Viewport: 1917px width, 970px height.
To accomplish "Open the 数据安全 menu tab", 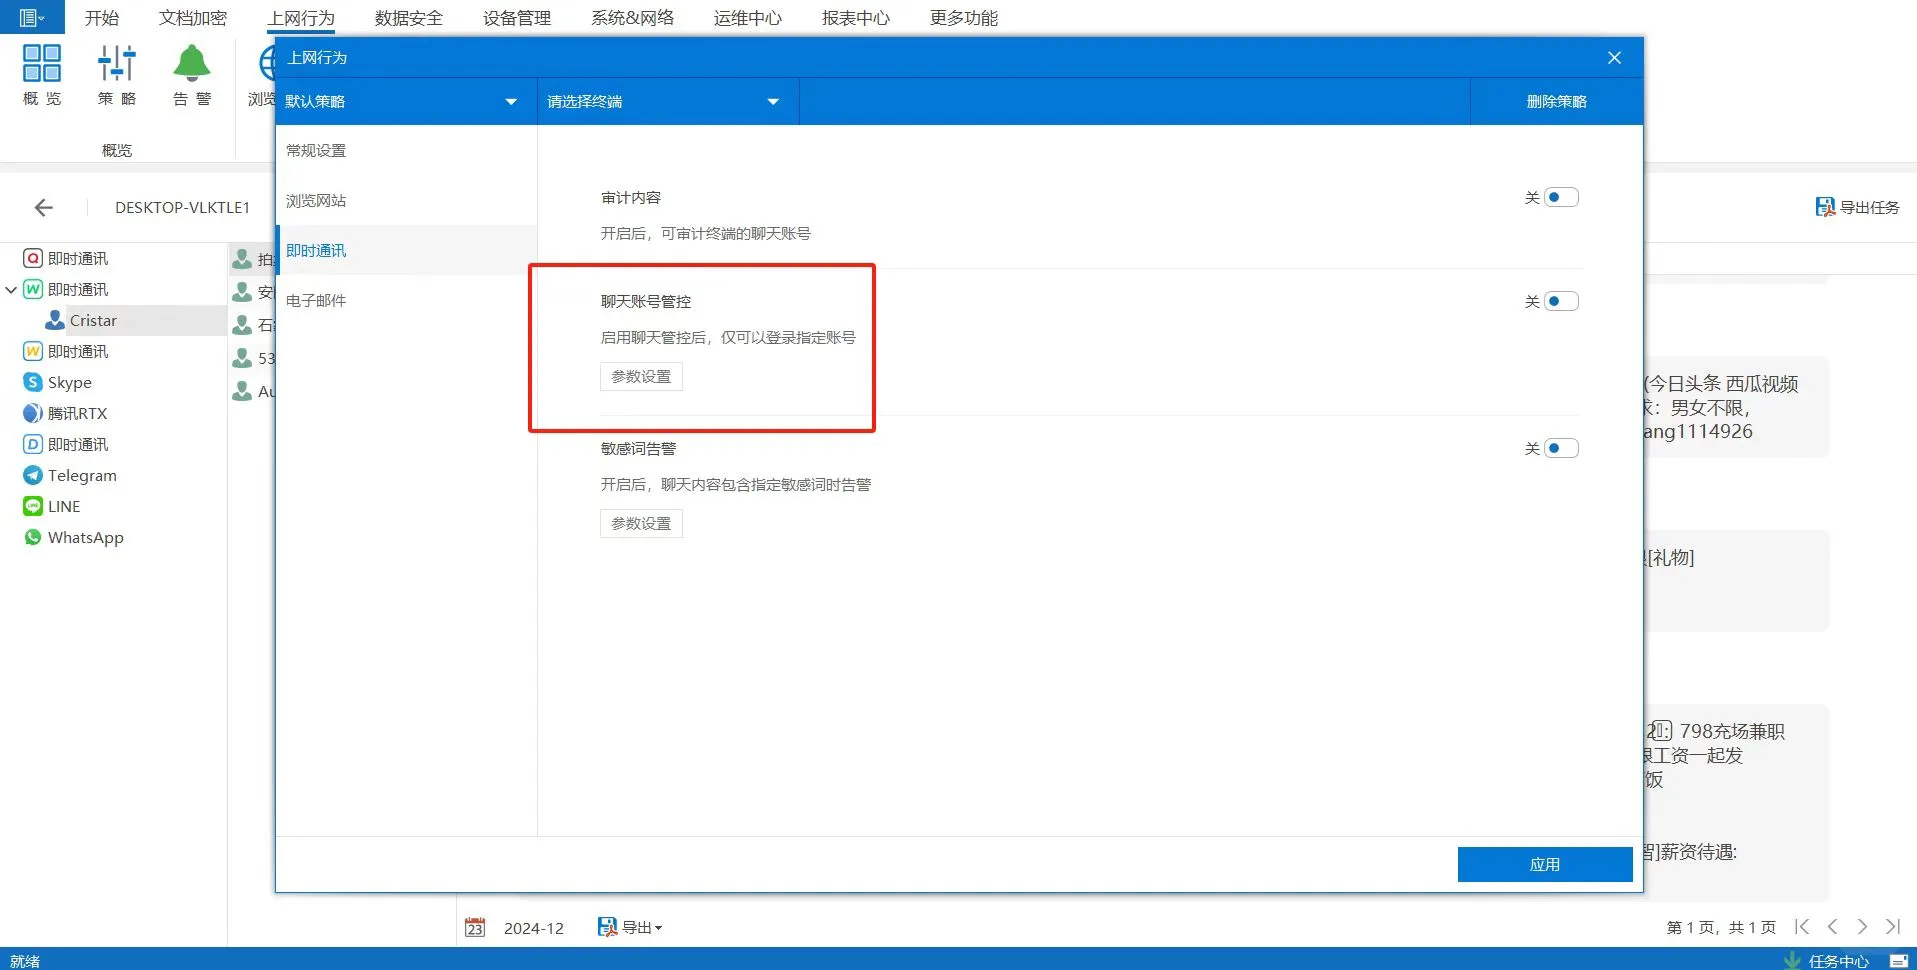I will point(409,18).
